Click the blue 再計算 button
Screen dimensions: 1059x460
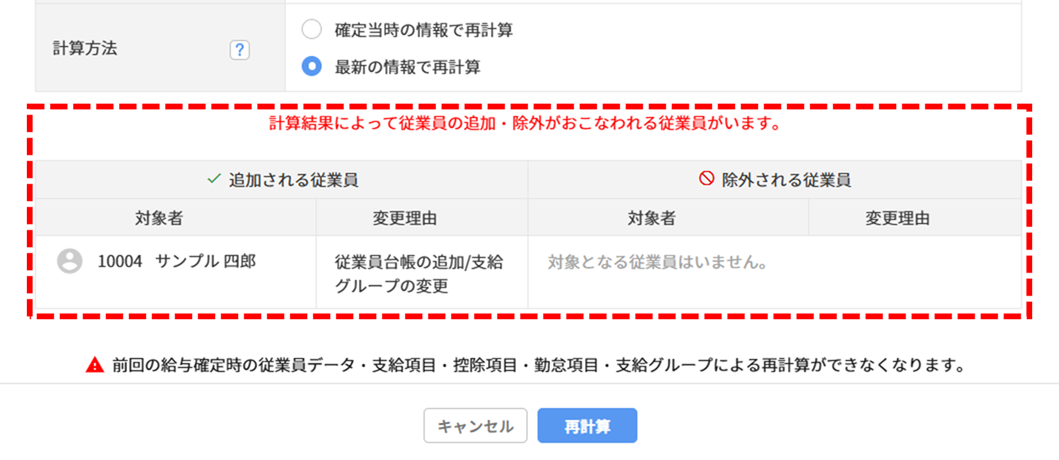[587, 426]
